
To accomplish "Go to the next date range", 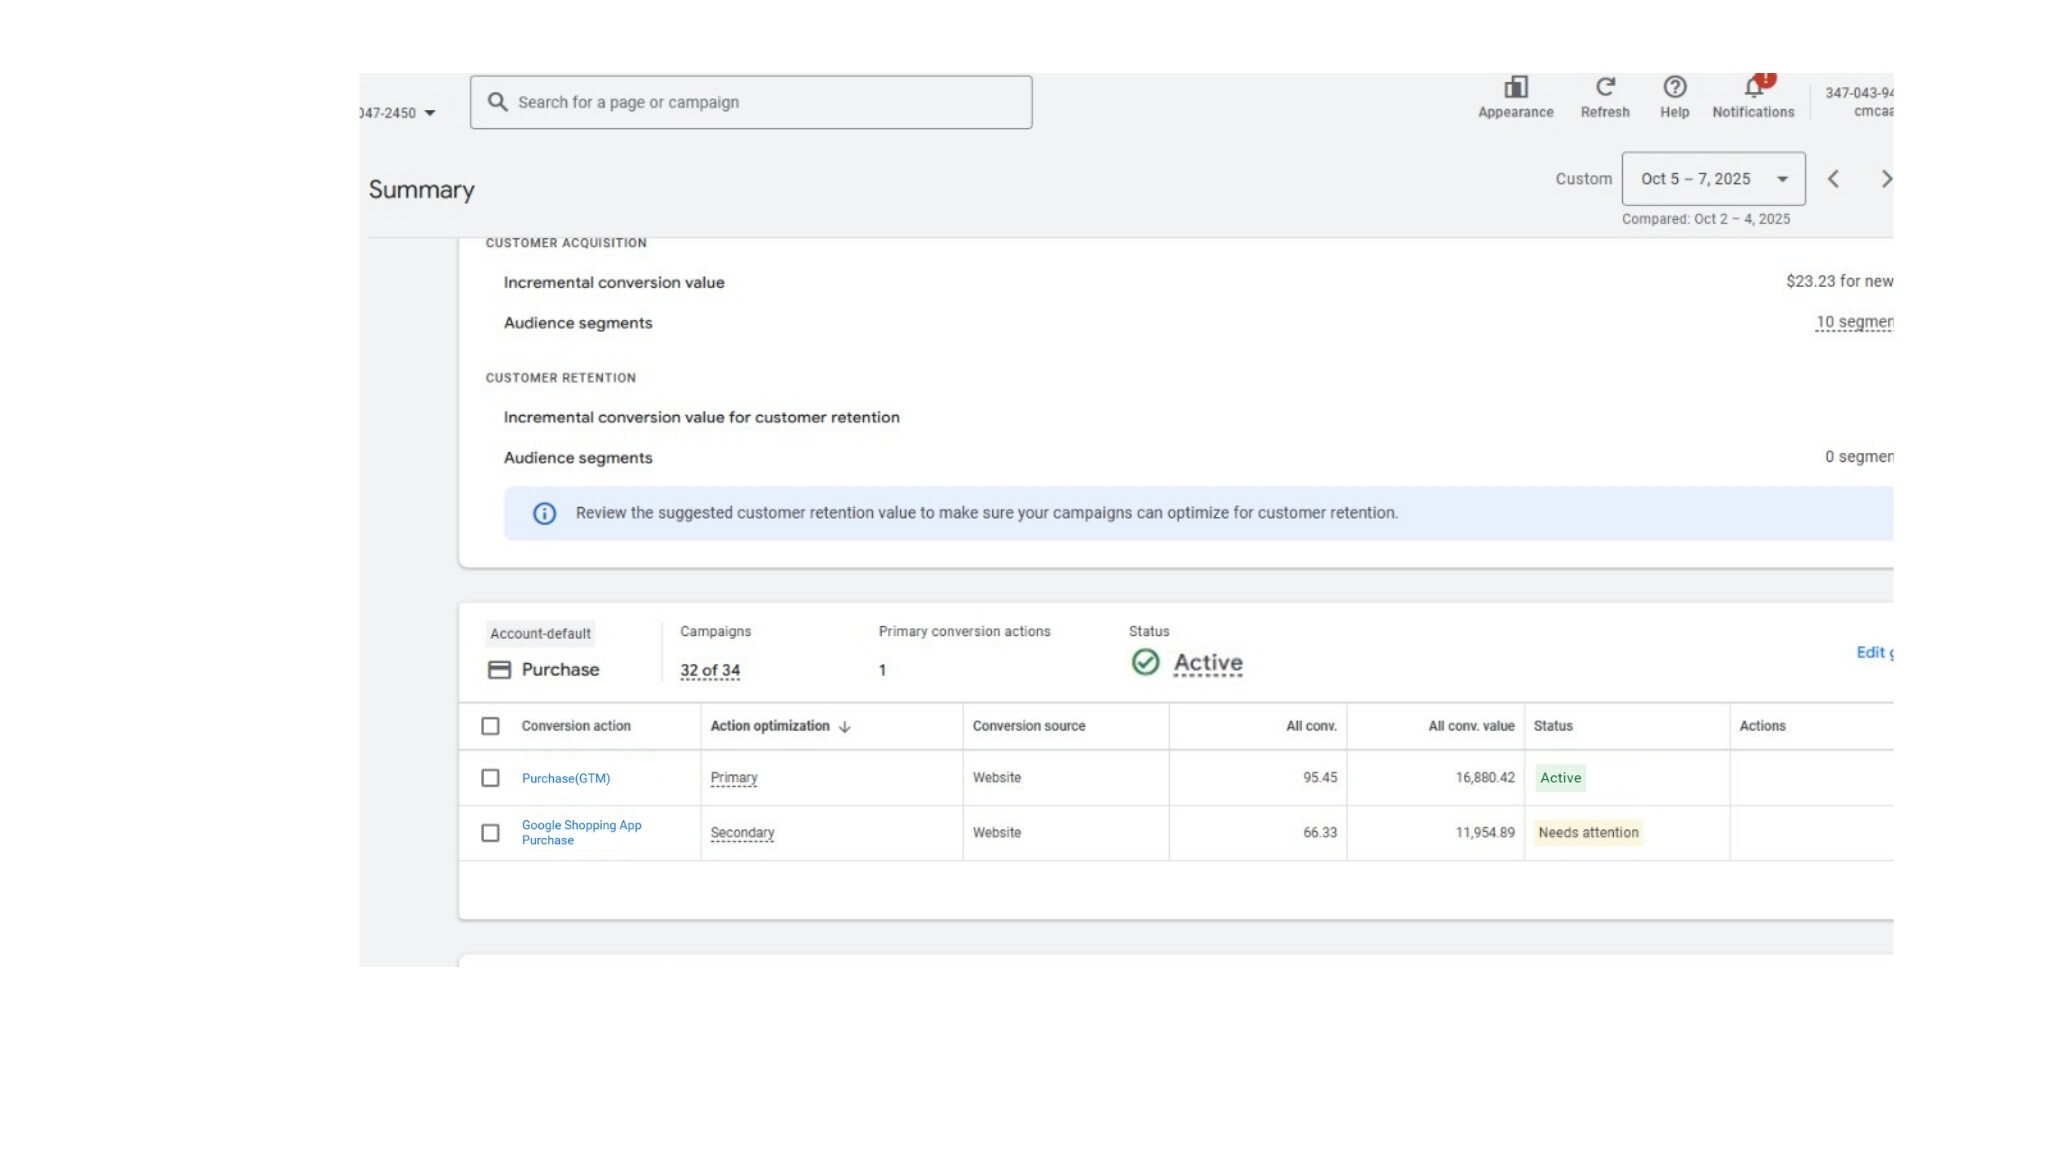I will tap(1885, 179).
